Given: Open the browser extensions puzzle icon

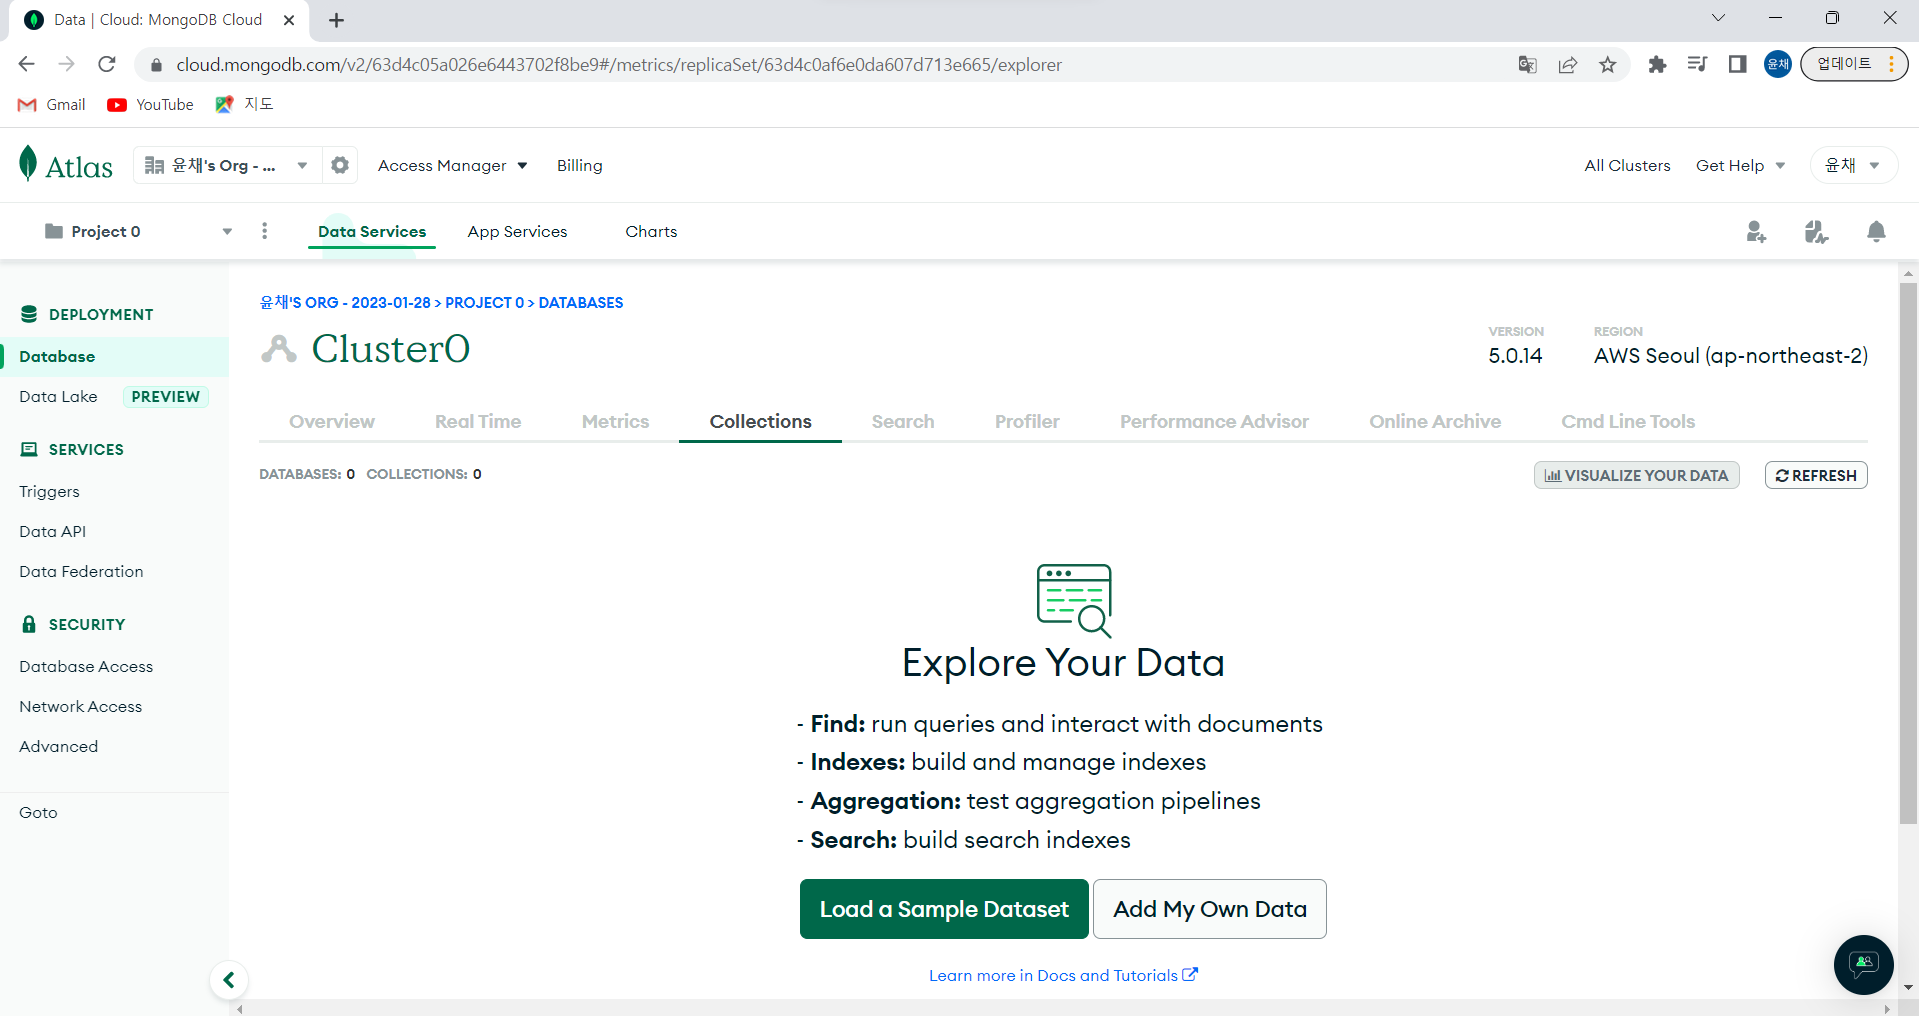Looking at the screenshot, I should tap(1657, 65).
